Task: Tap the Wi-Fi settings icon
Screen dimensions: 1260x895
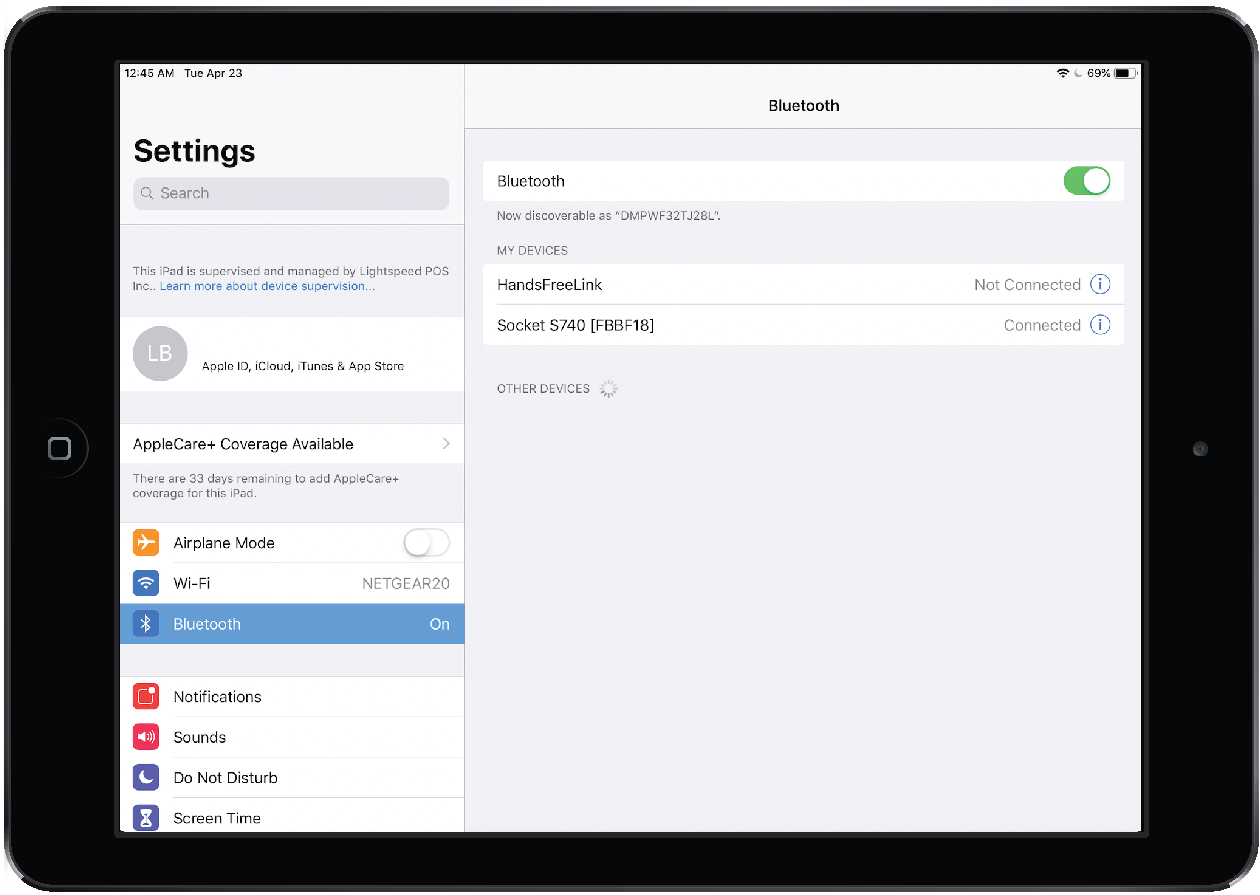Action: pyautogui.click(x=146, y=583)
